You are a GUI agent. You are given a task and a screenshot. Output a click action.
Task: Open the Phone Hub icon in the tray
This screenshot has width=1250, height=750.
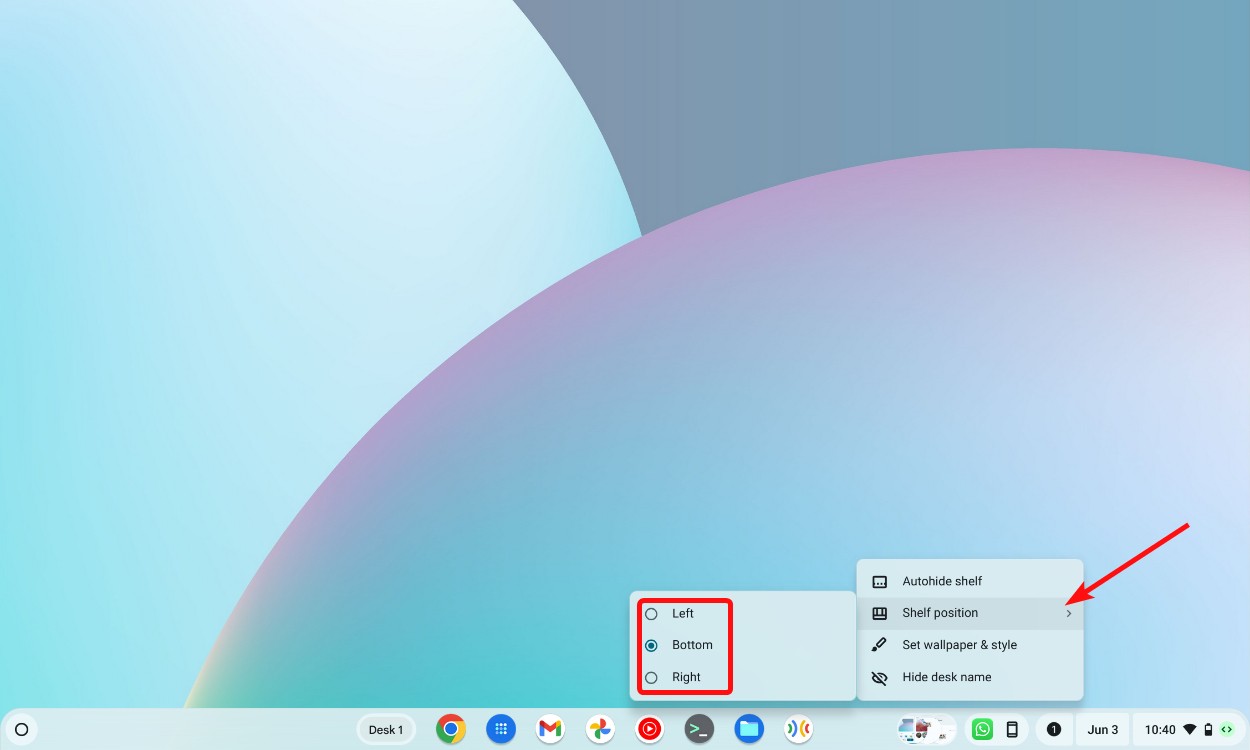[x=1010, y=729]
